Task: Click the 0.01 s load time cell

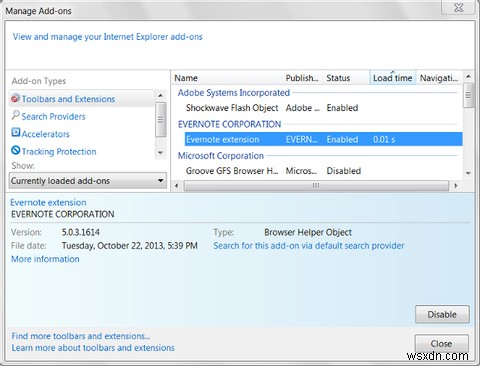Action: coord(384,139)
